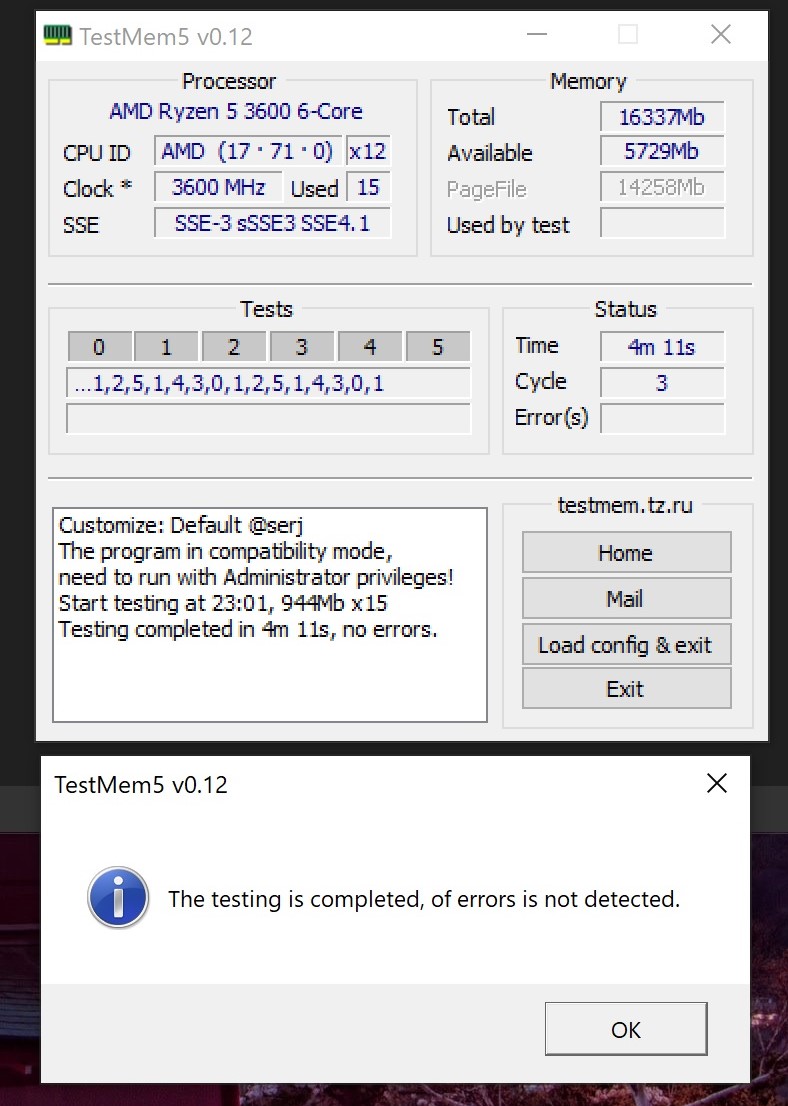Click the Used cores value 15
Viewport: 788px width, 1106px height.
tap(368, 187)
